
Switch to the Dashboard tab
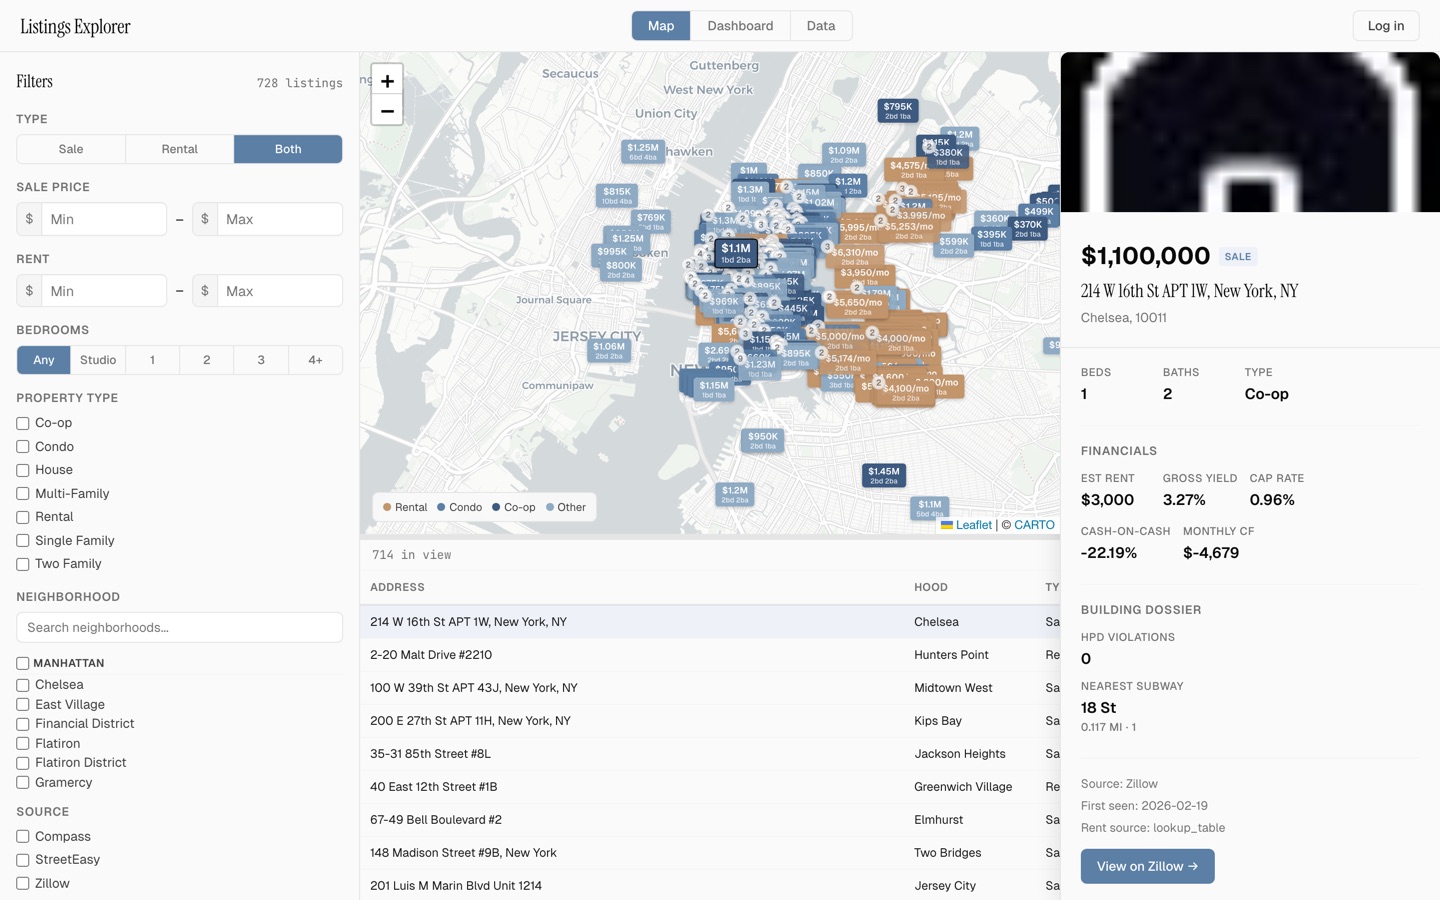pos(740,26)
